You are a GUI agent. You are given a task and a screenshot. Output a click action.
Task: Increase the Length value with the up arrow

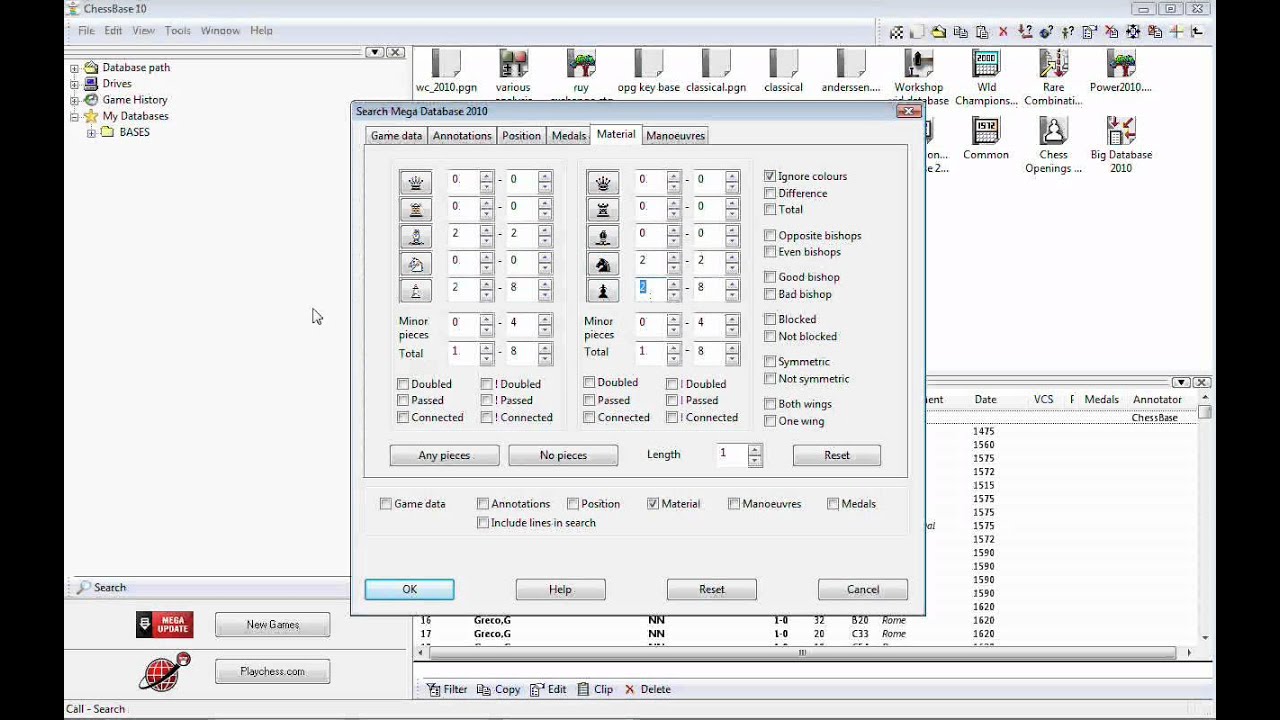coord(755,449)
